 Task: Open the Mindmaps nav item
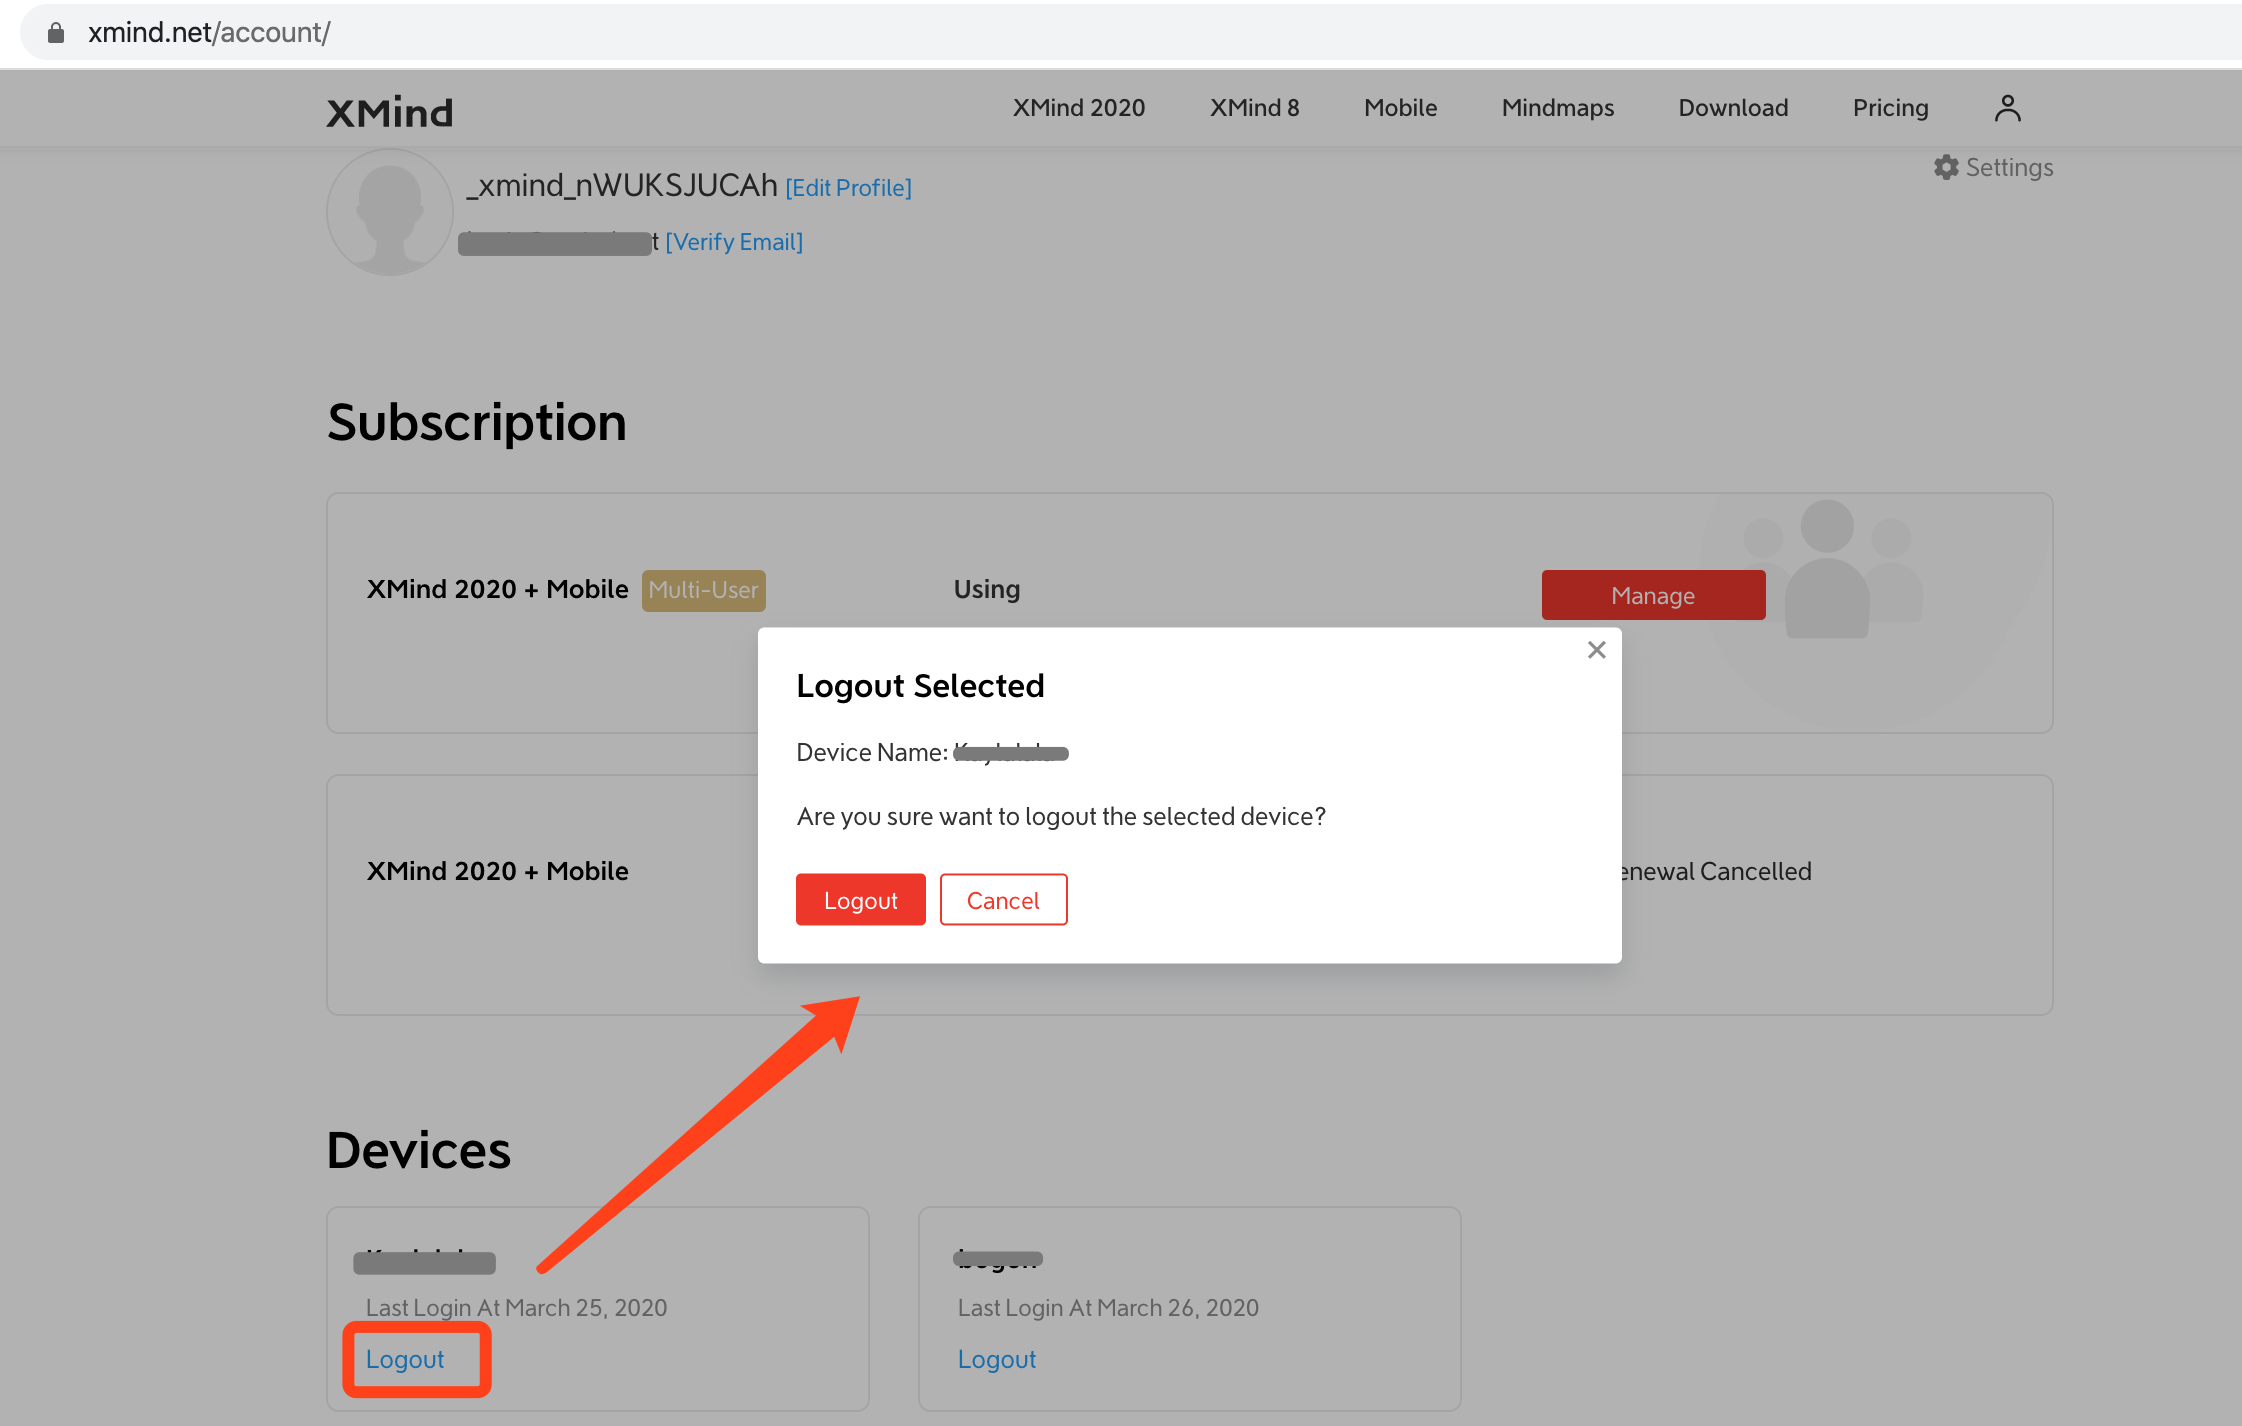point(1557,108)
